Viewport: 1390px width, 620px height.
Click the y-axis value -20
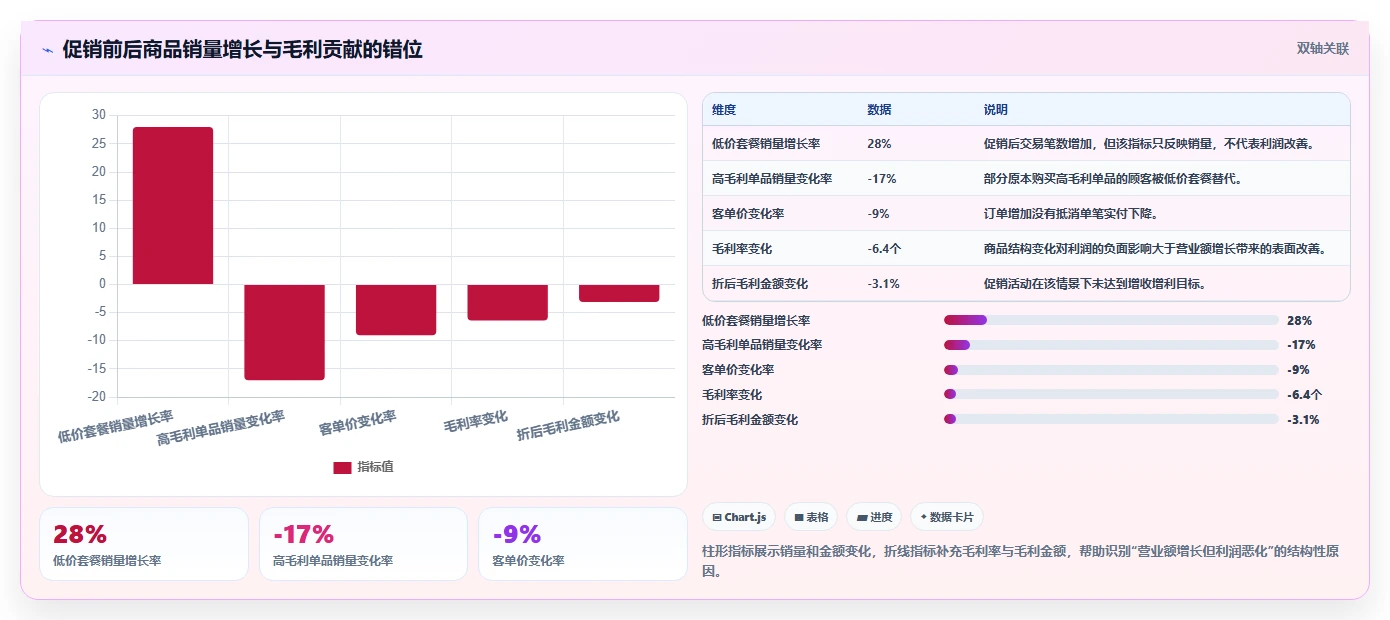96,397
